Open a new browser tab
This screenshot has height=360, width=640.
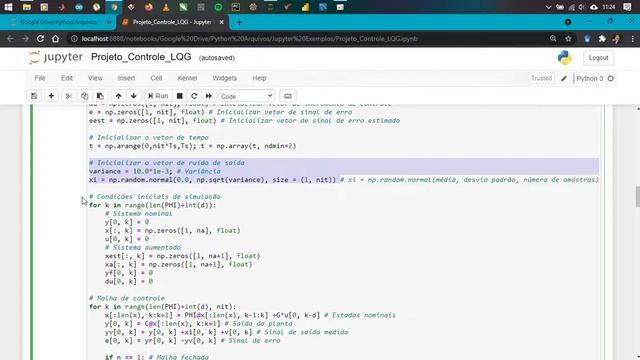pos(239,22)
